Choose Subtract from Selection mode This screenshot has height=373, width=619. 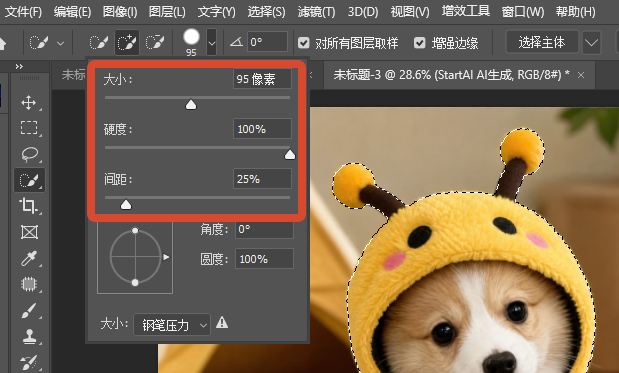(155, 42)
